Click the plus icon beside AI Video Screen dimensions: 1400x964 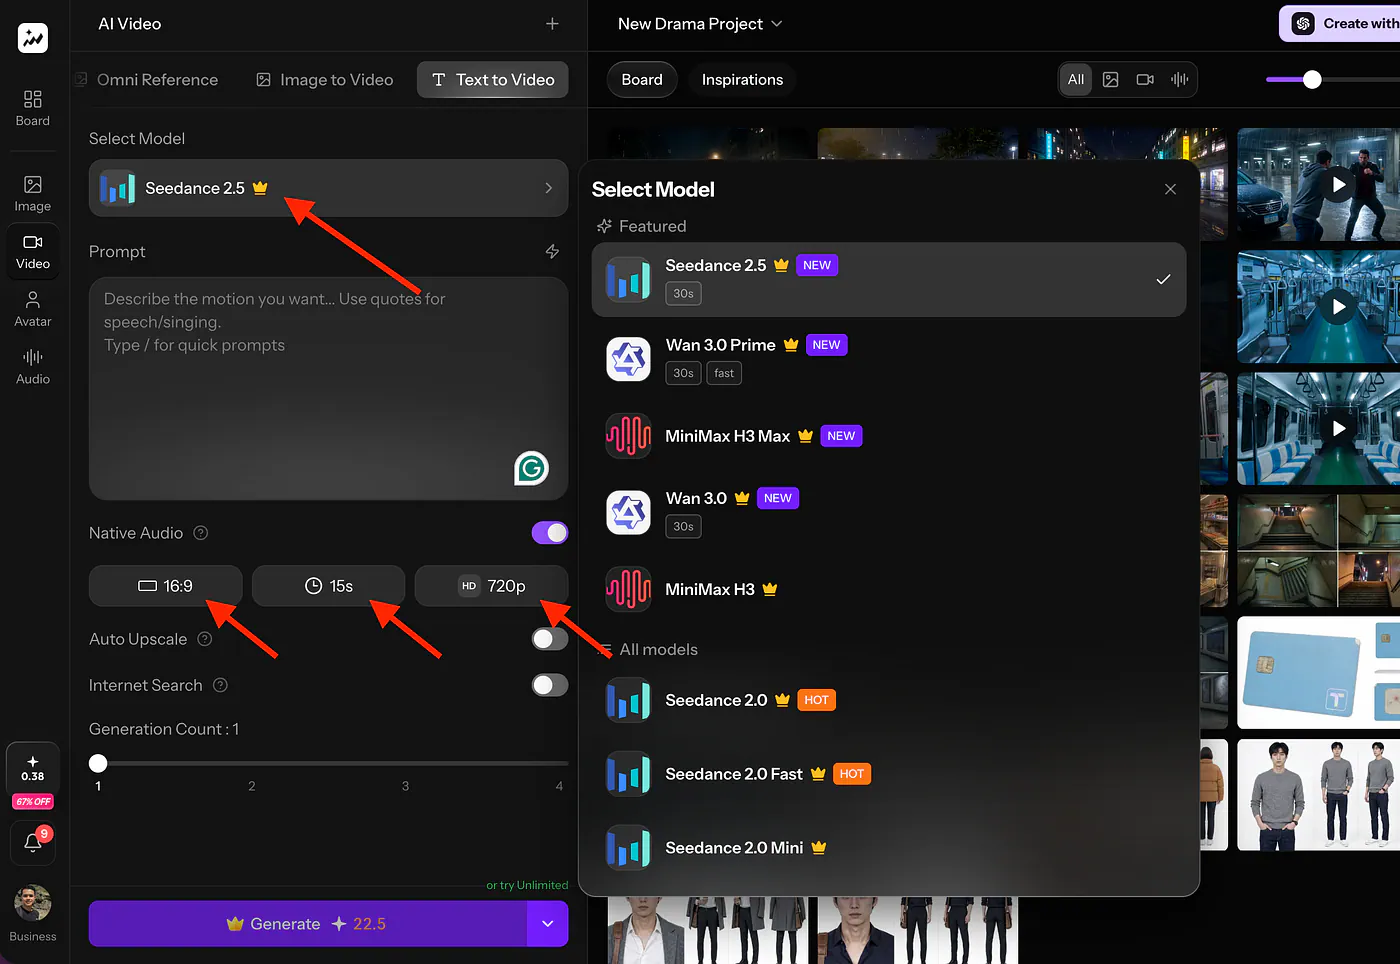(x=552, y=24)
